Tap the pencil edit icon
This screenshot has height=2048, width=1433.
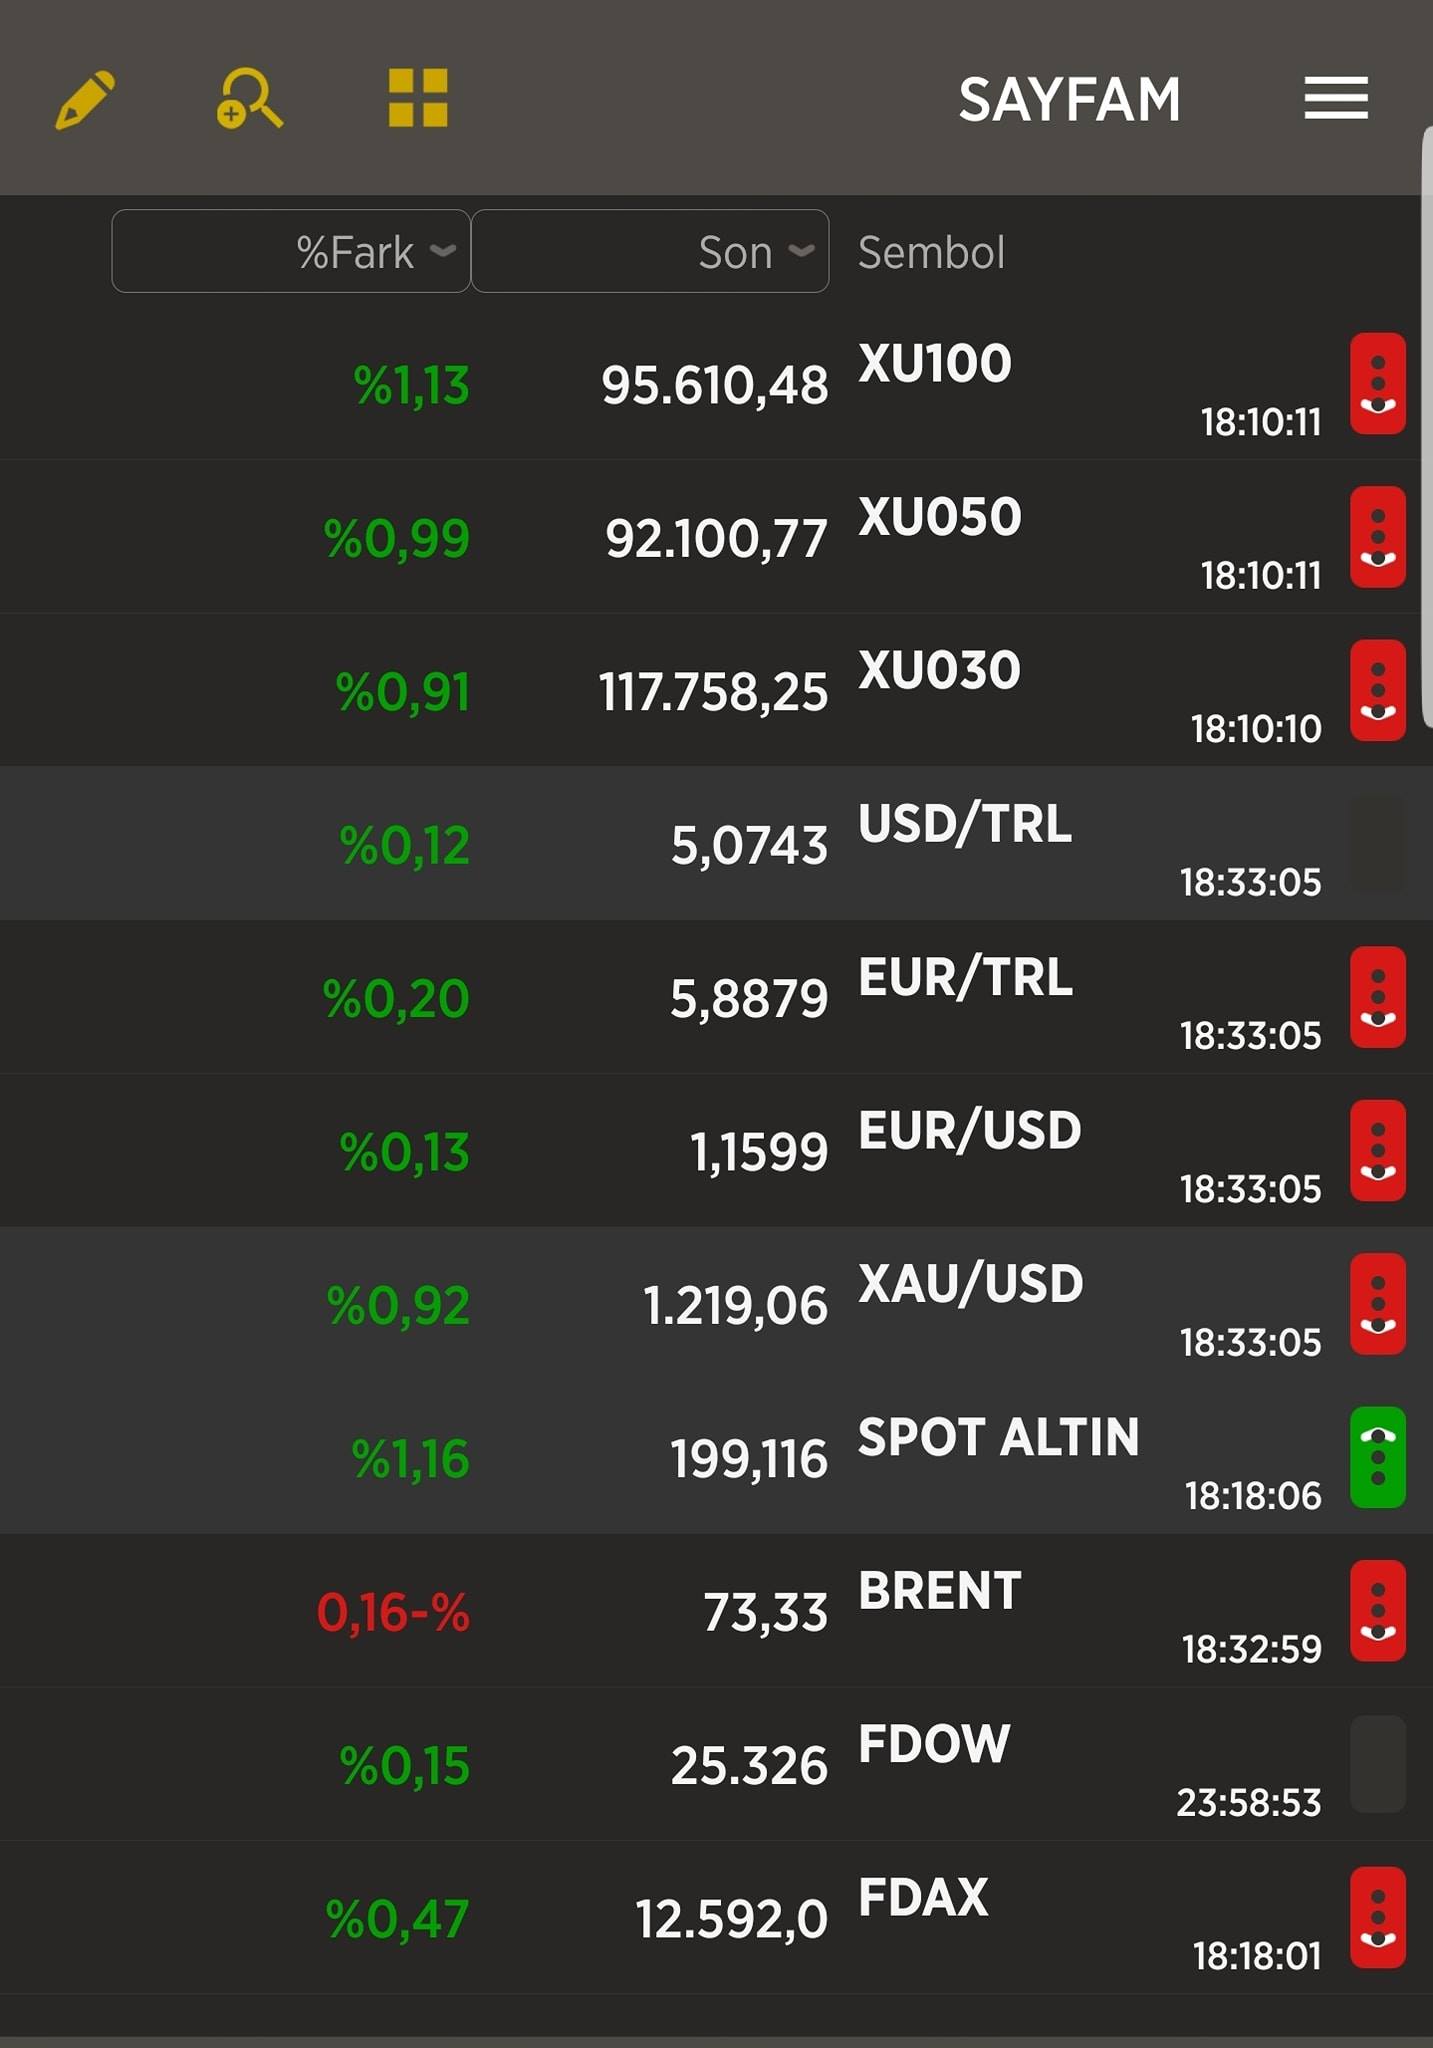pyautogui.click(x=85, y=99)
